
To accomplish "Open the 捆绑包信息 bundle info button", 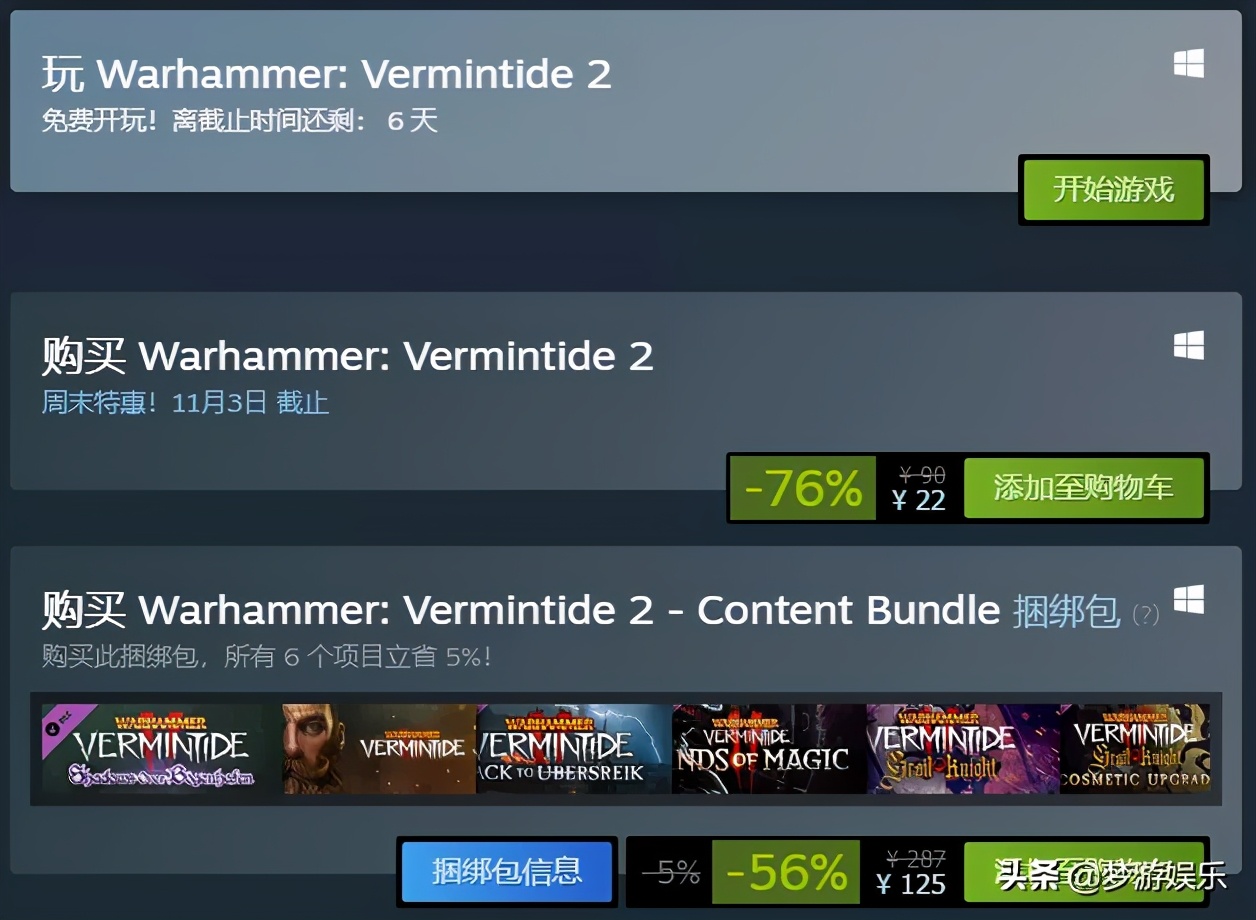I will pos(507,872).
